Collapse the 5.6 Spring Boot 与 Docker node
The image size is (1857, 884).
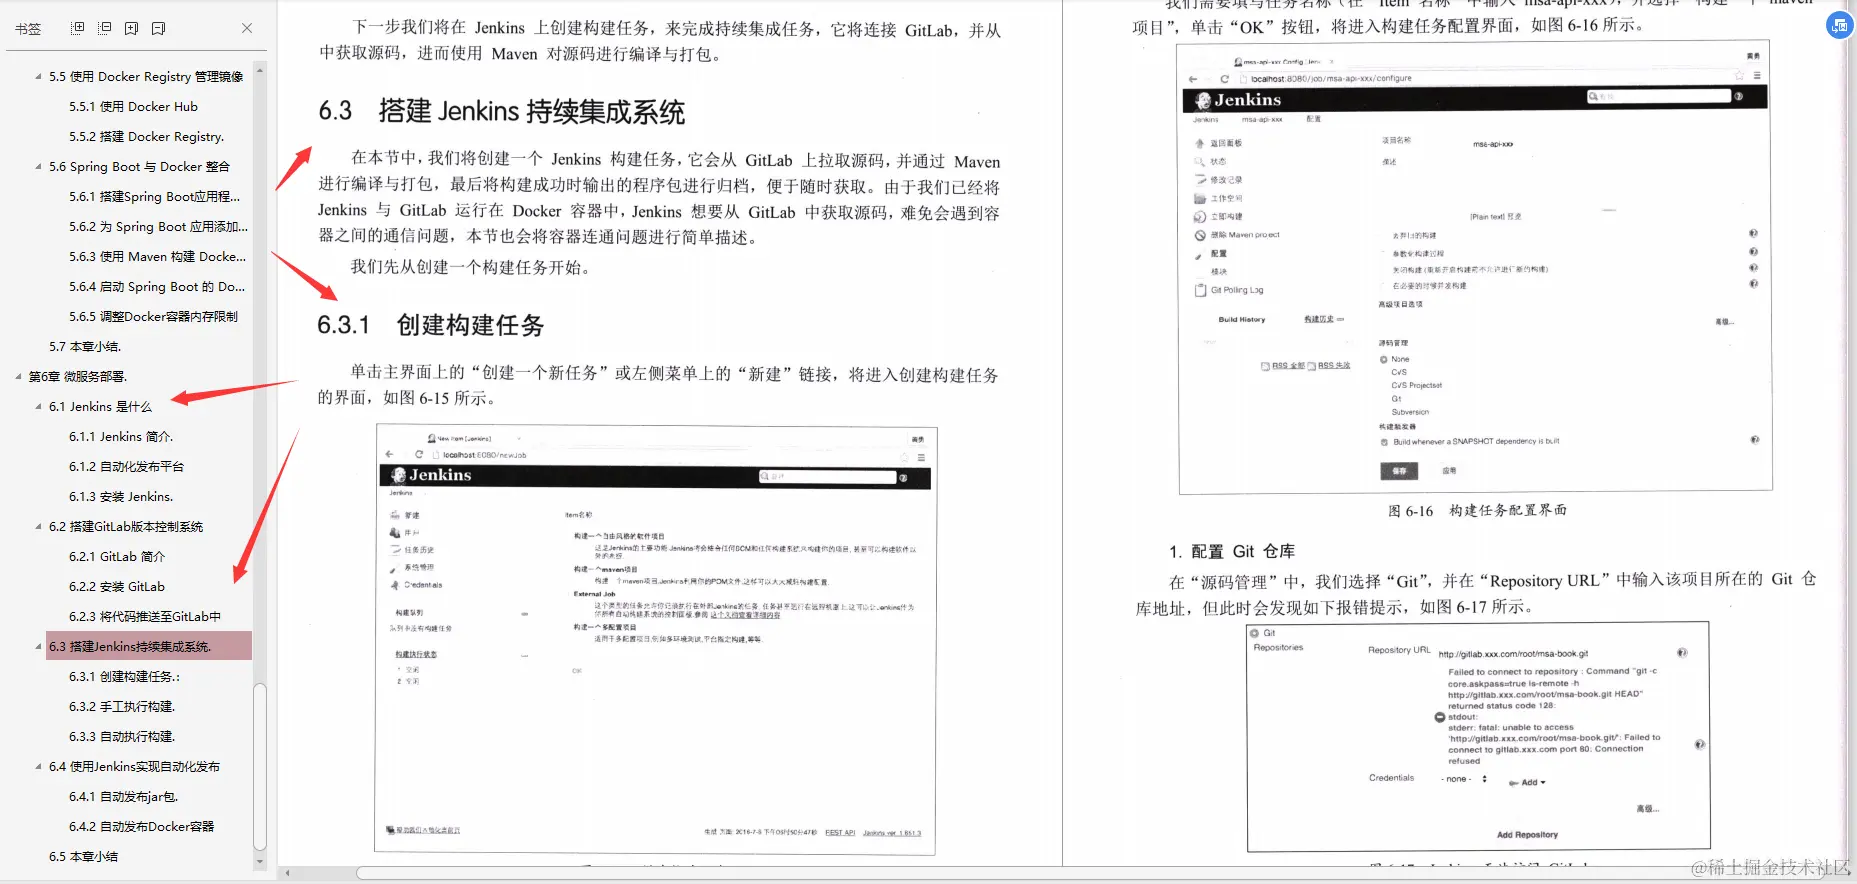coord(38,167)
